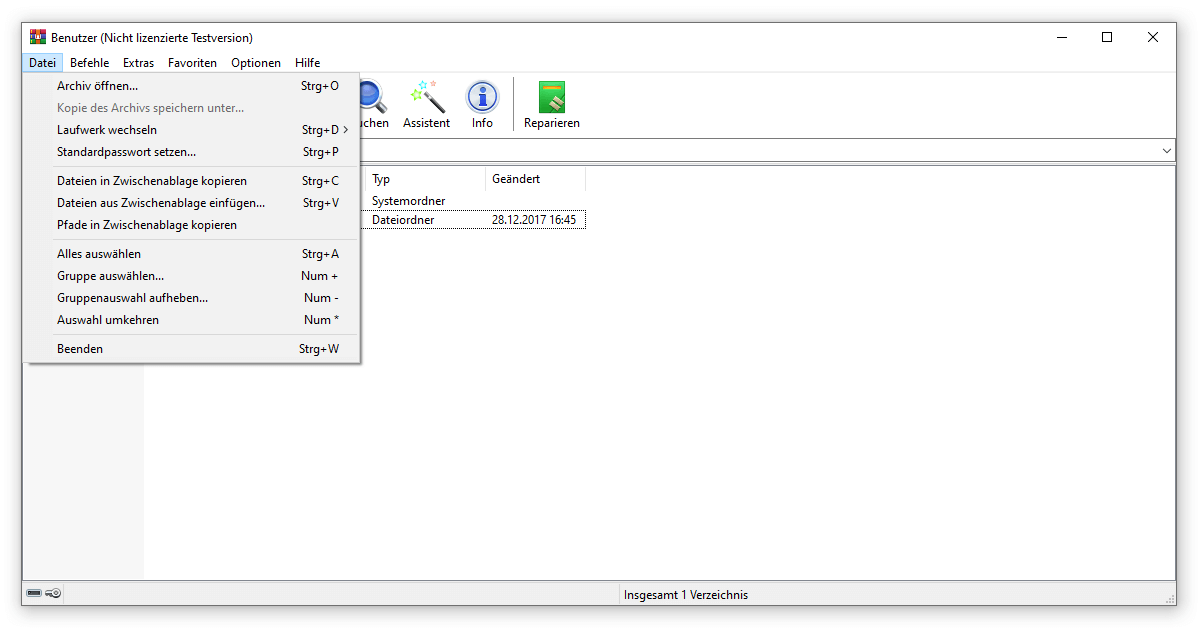This screenshot has width=1200, height=630.
Task: Open the Extras menu
Action: pyautogui.click(x=138, y=62)
